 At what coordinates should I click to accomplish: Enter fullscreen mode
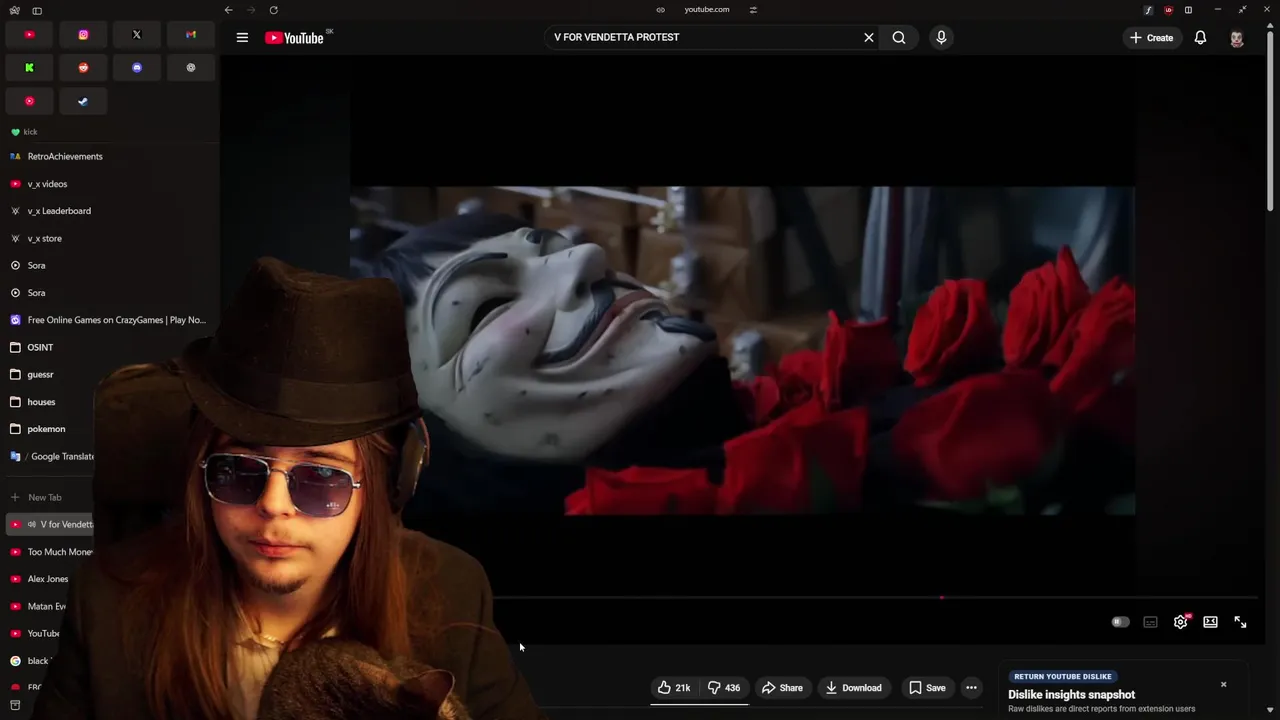point(1240,622)
